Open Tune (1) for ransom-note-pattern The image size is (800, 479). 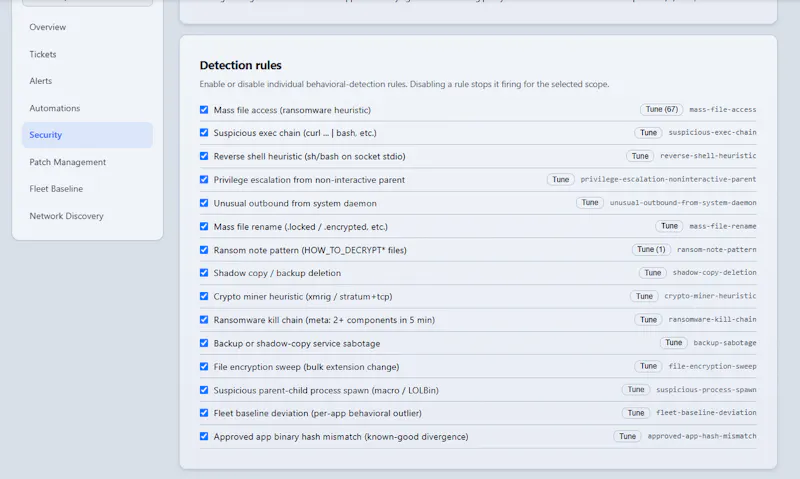pos(651,249)
